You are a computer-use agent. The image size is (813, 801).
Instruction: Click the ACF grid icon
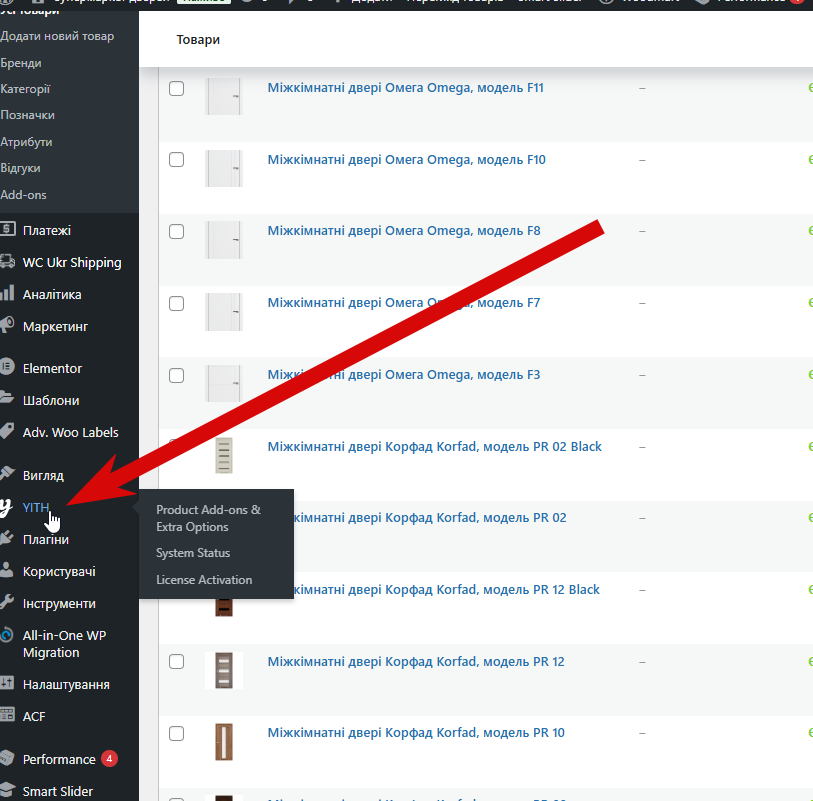tap(7, 714)
